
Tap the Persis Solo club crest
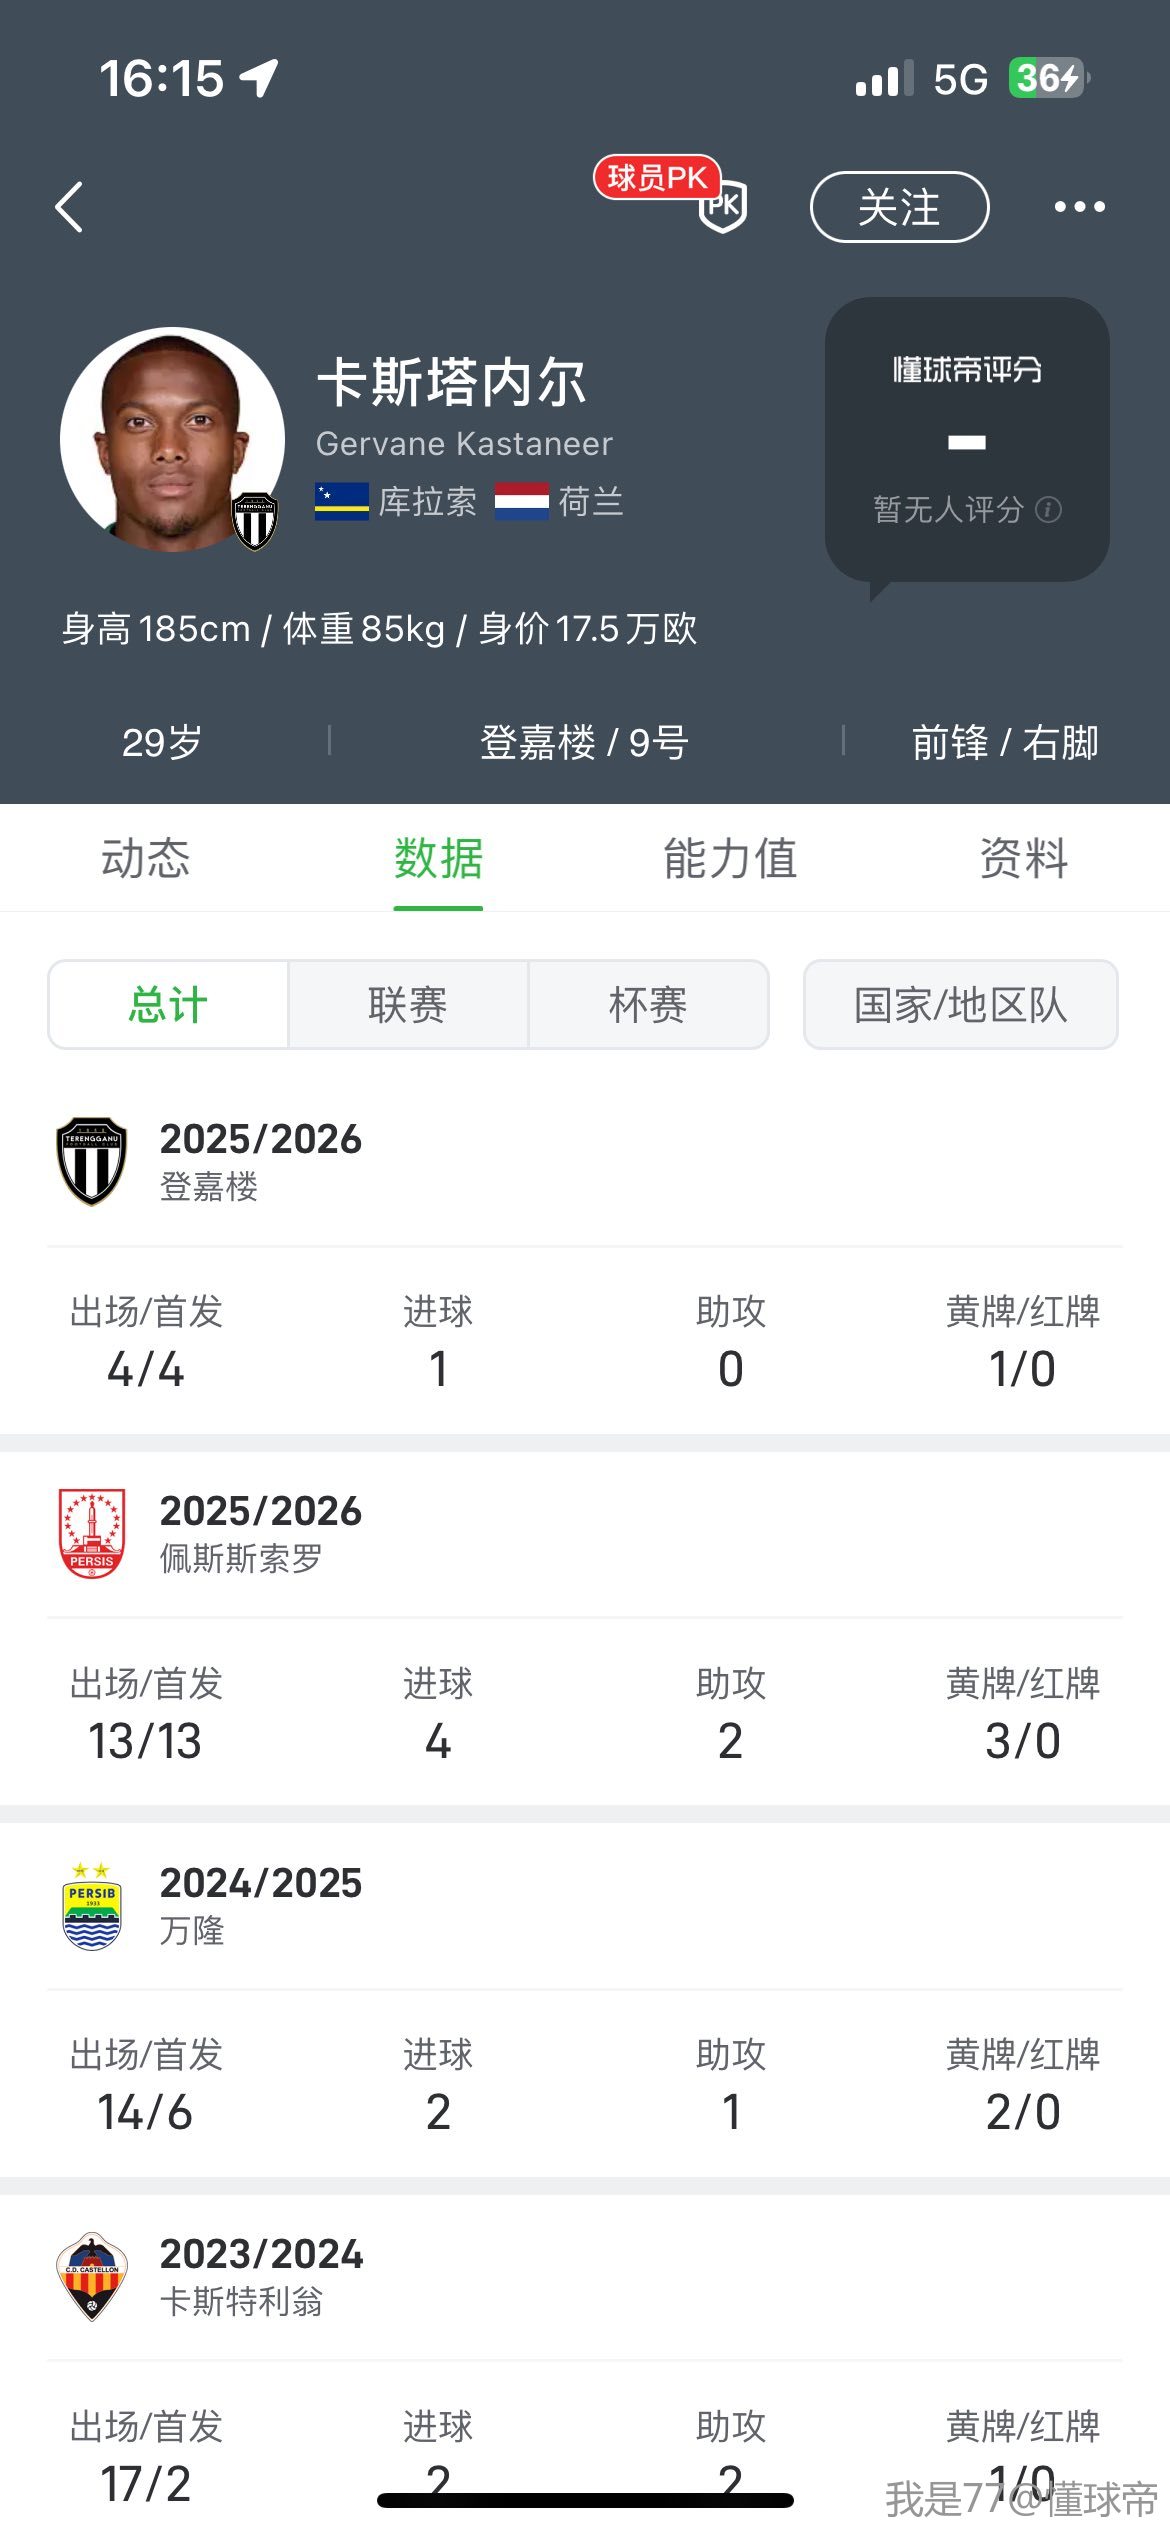click(92, 1532)
